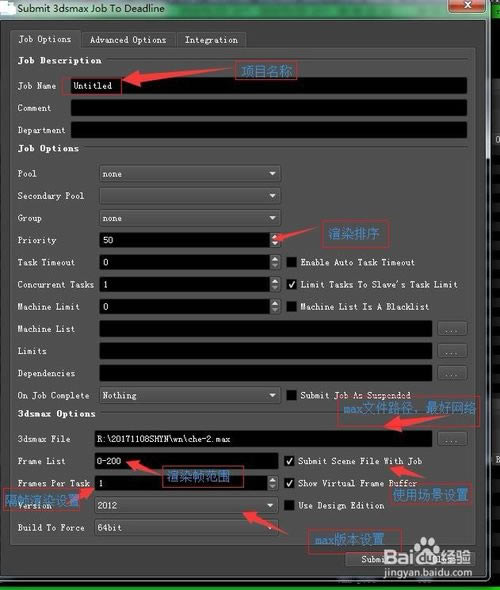Click the Dependencies text field
Image resolution: width=500 pixels, height=590 pixels.
266,373
